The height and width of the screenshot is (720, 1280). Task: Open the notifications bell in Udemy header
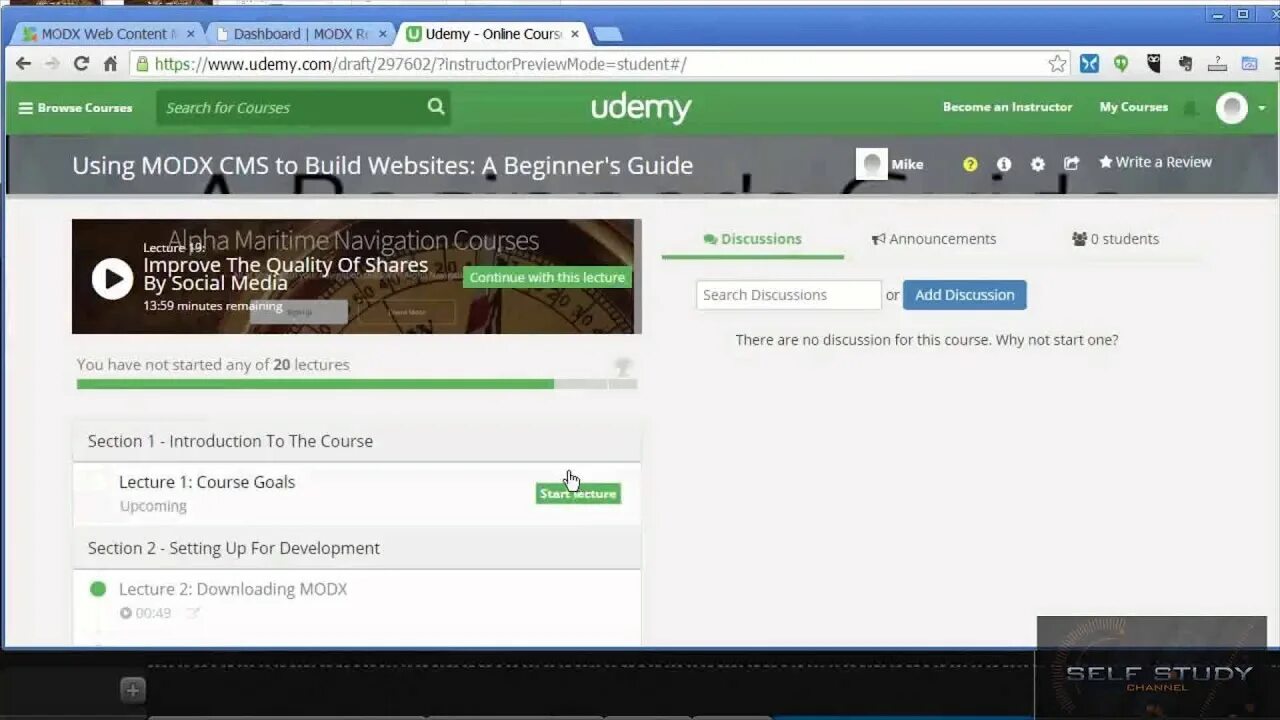[x=1190, y=107]
